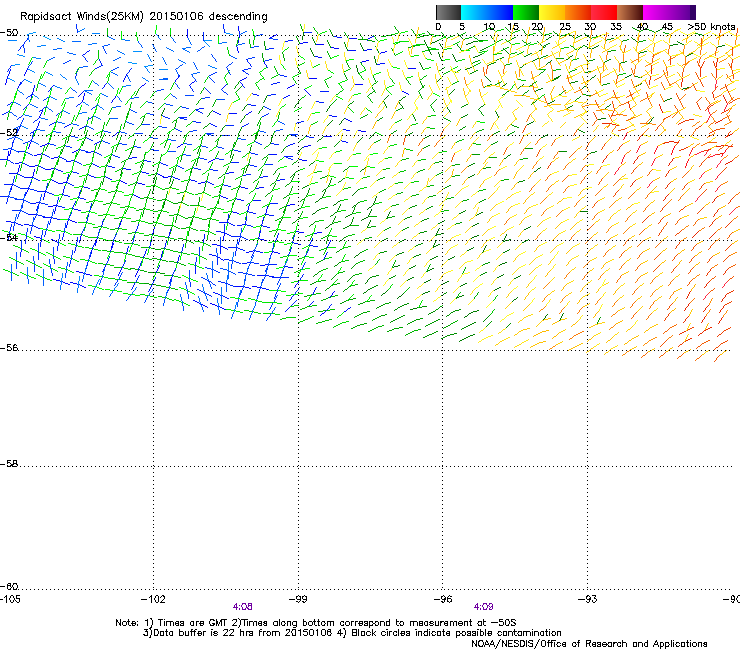Screen dimensions: 740x650
Task: Click the red 30-35 knots color swatch
Action: [604, 12]
